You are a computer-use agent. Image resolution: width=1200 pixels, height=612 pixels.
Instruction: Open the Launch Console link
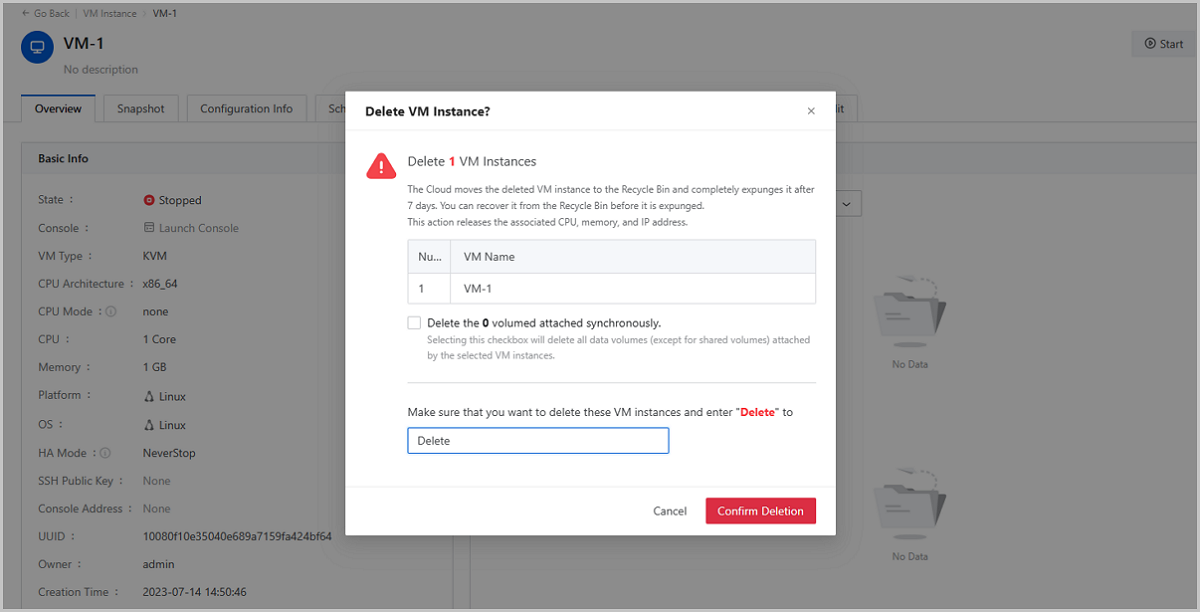pyautogui.click(x=198, y=228)
